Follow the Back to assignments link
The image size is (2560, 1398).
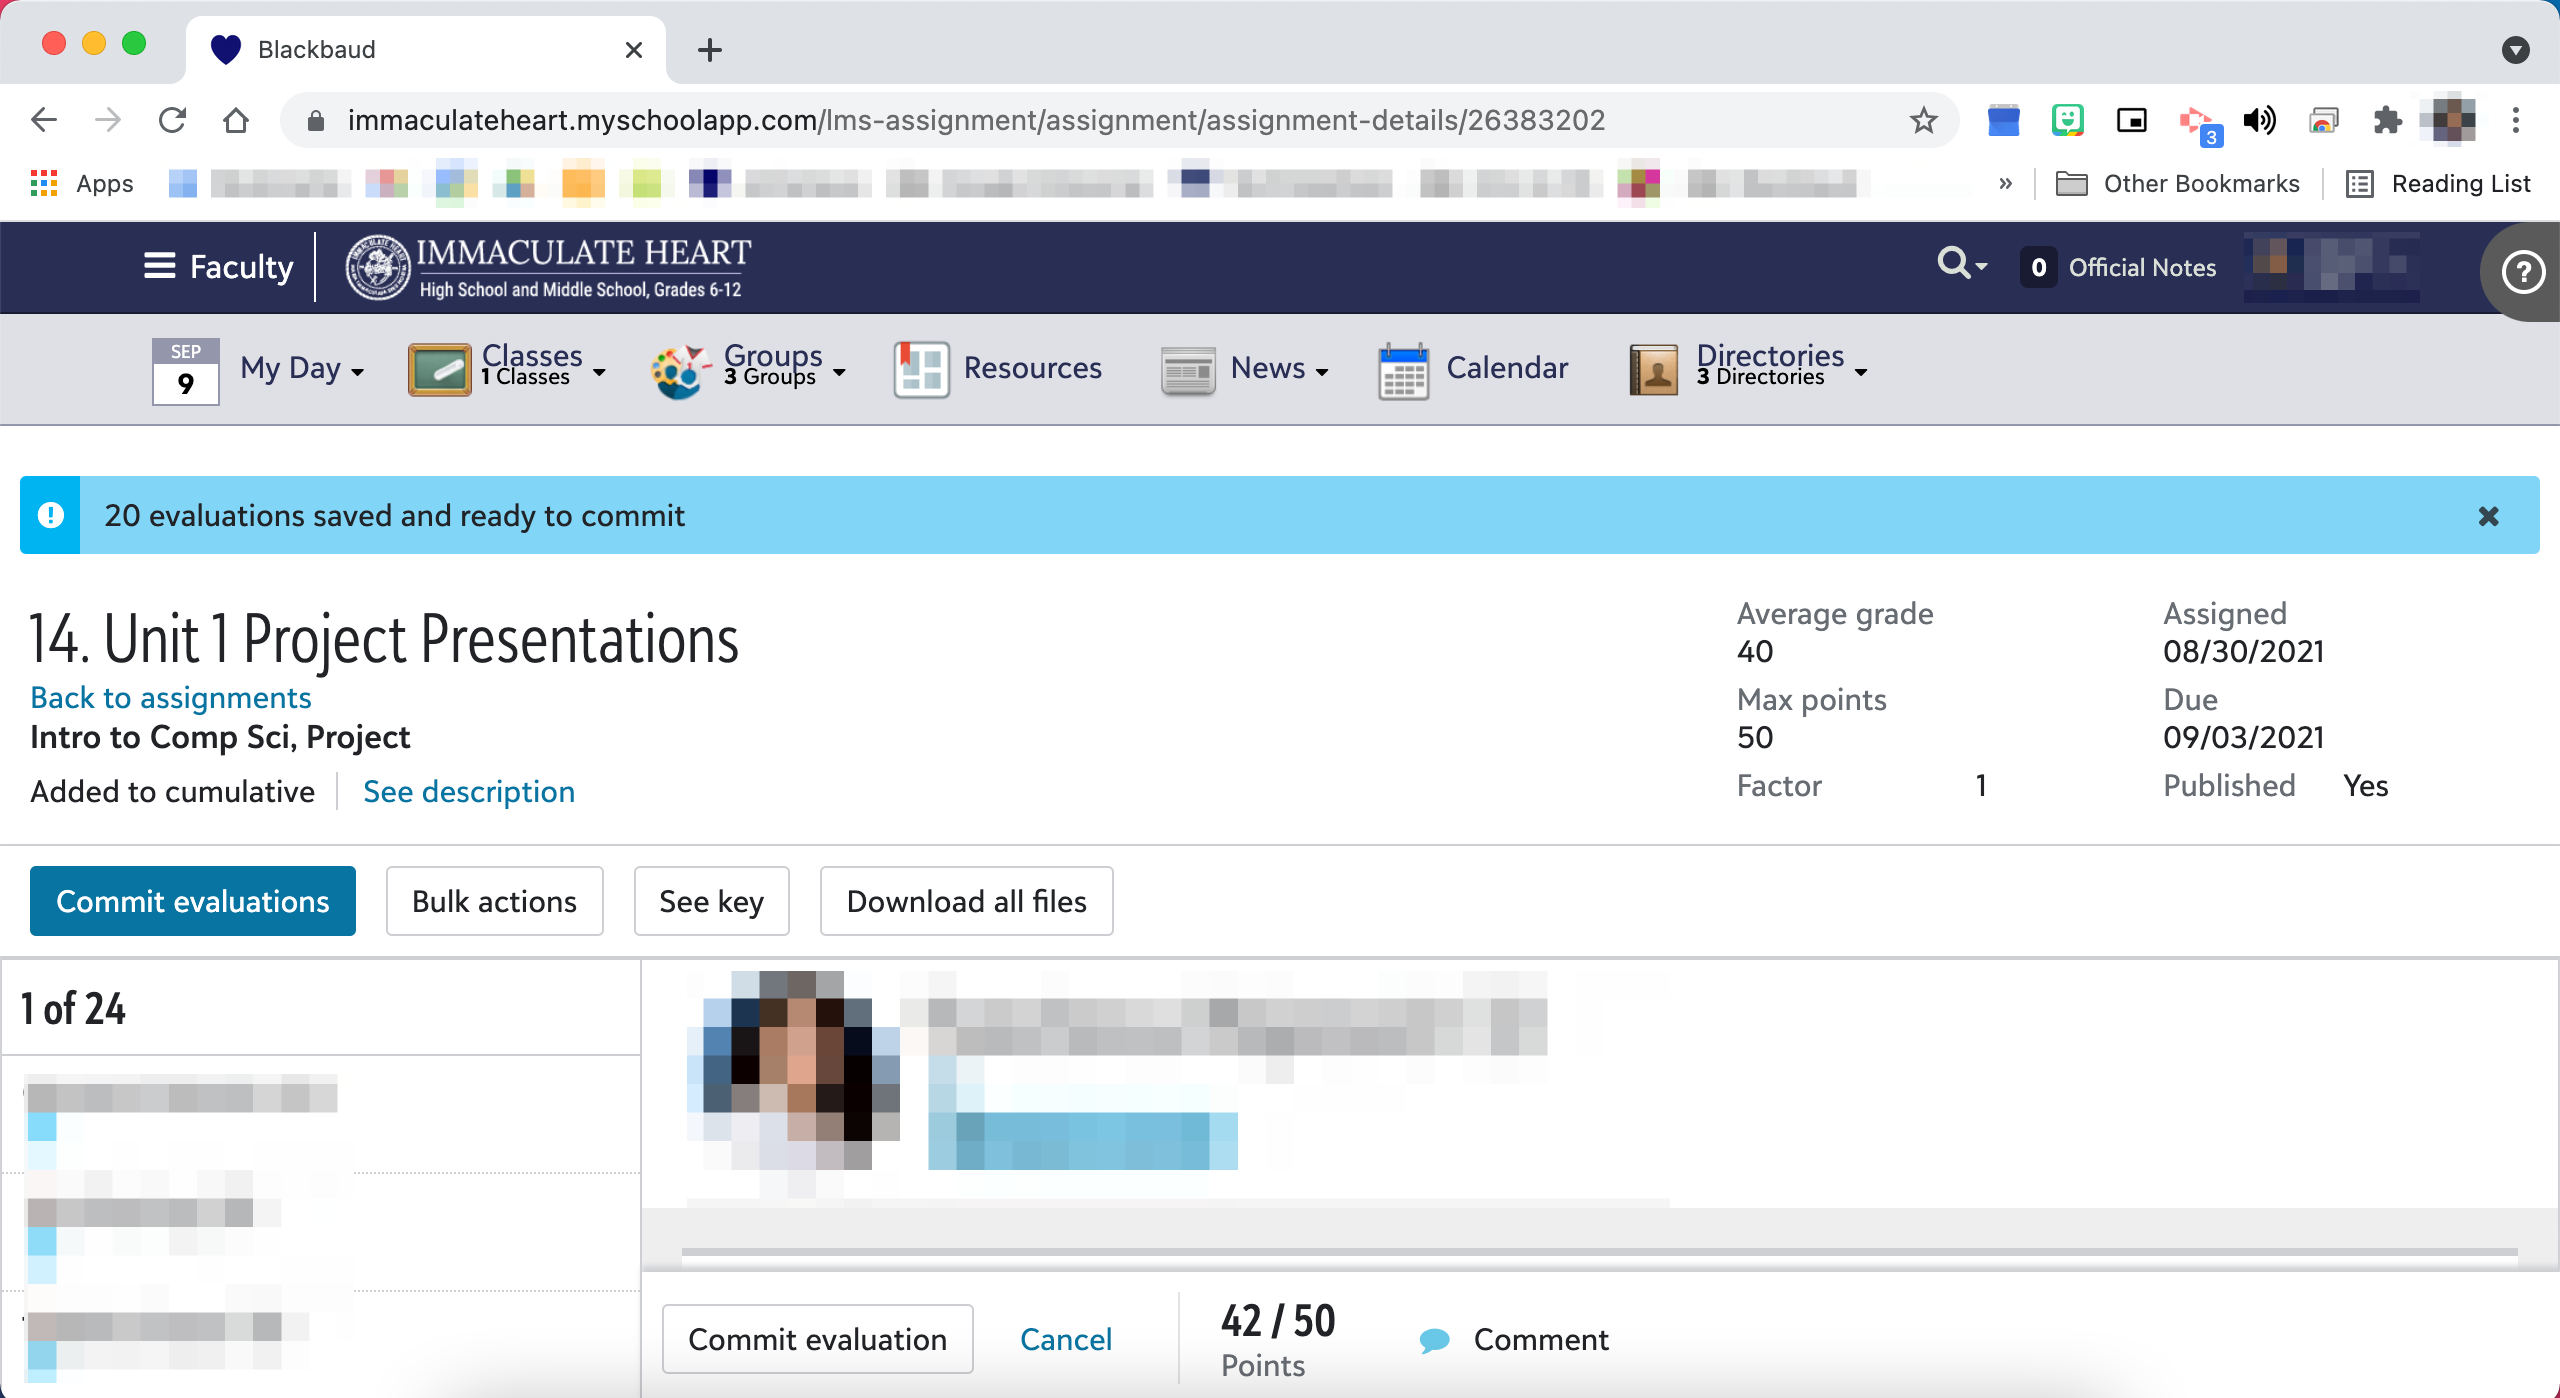click(171, 698)
